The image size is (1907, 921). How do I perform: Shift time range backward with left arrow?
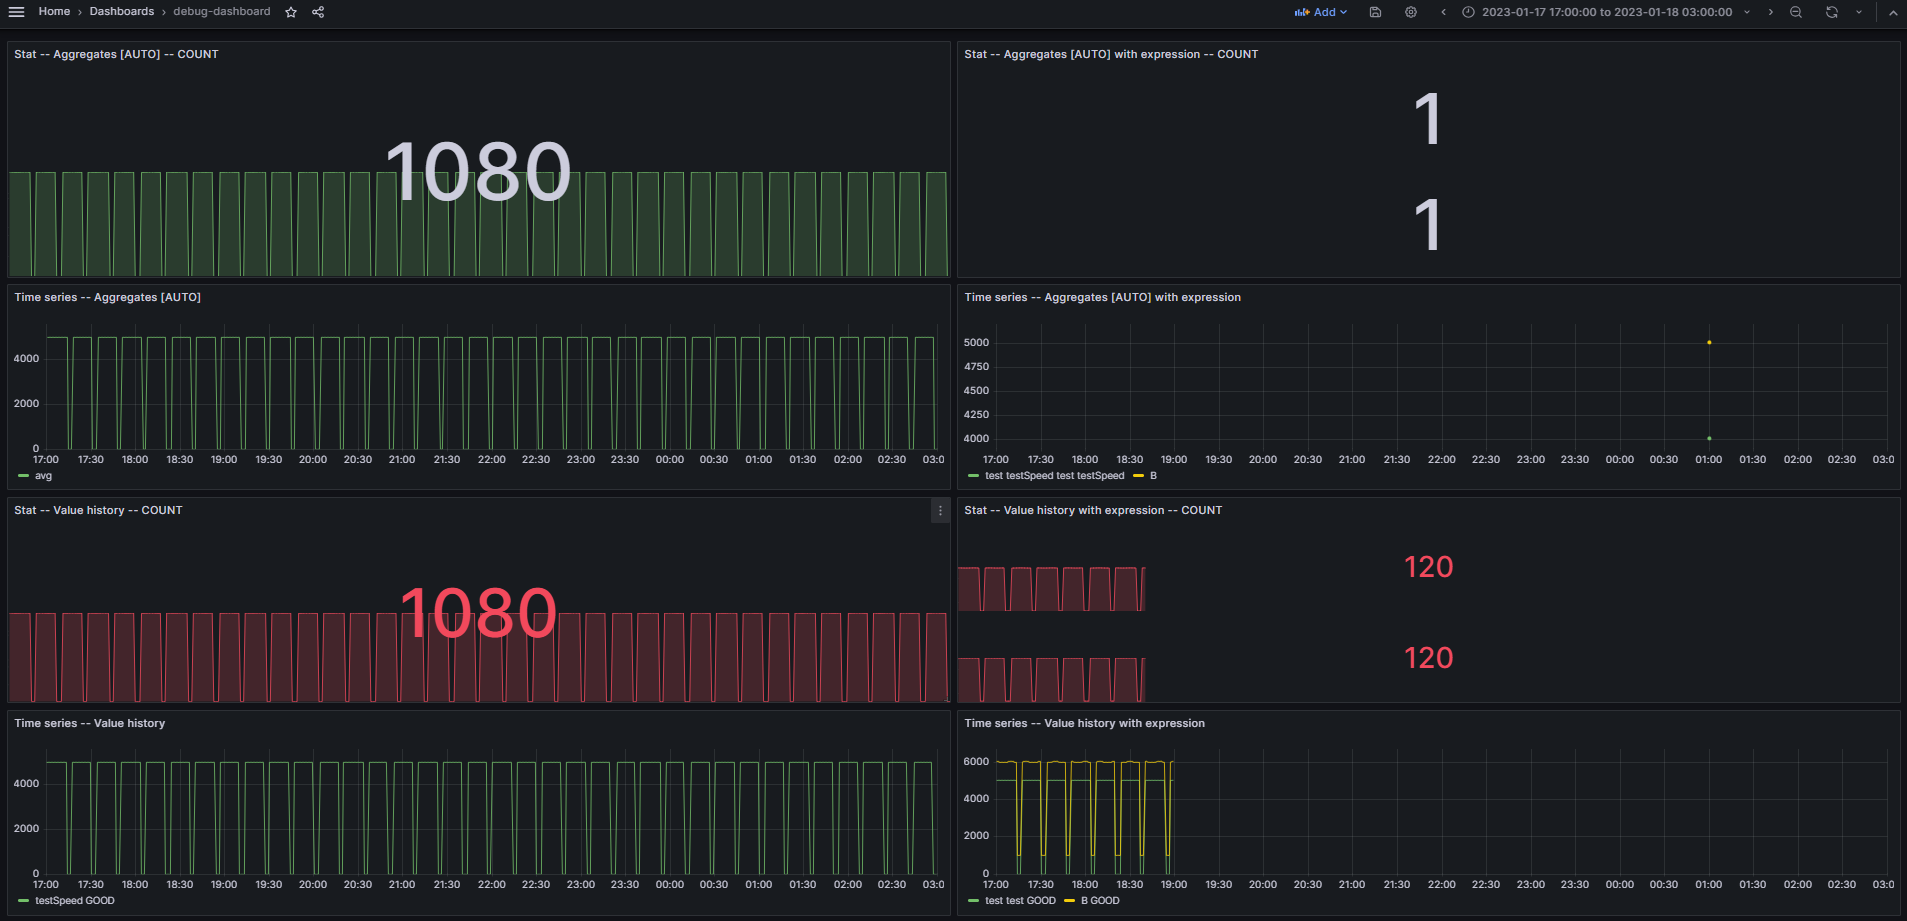point(1443,12)
